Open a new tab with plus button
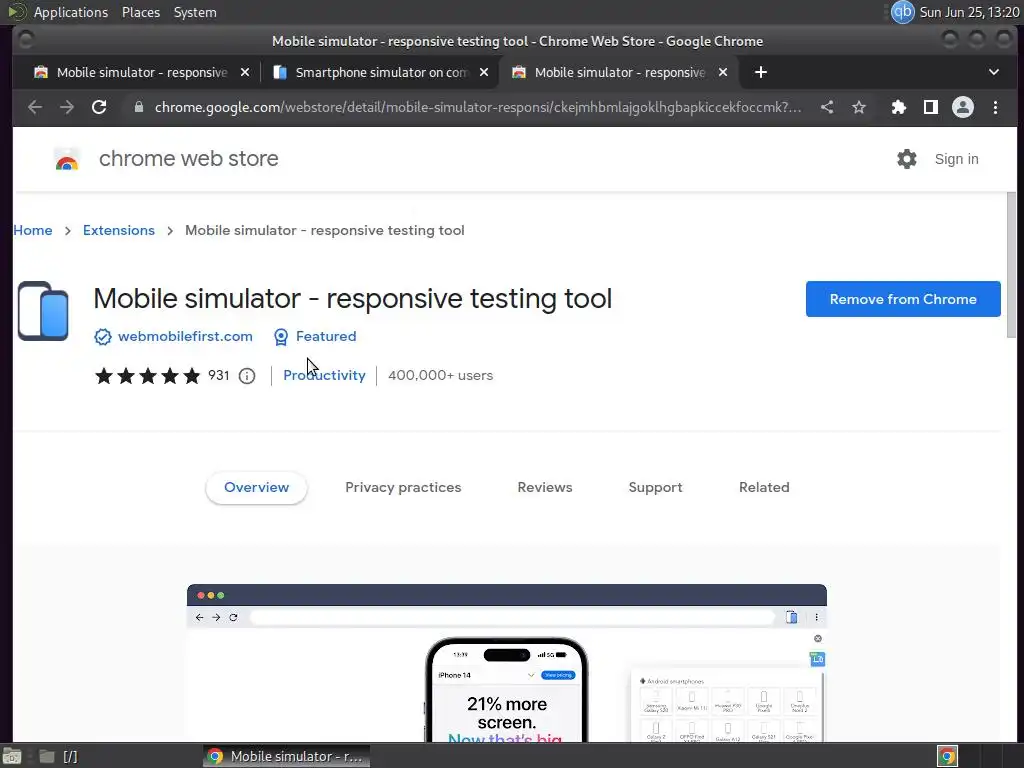1024x768 pixels. 761,72
